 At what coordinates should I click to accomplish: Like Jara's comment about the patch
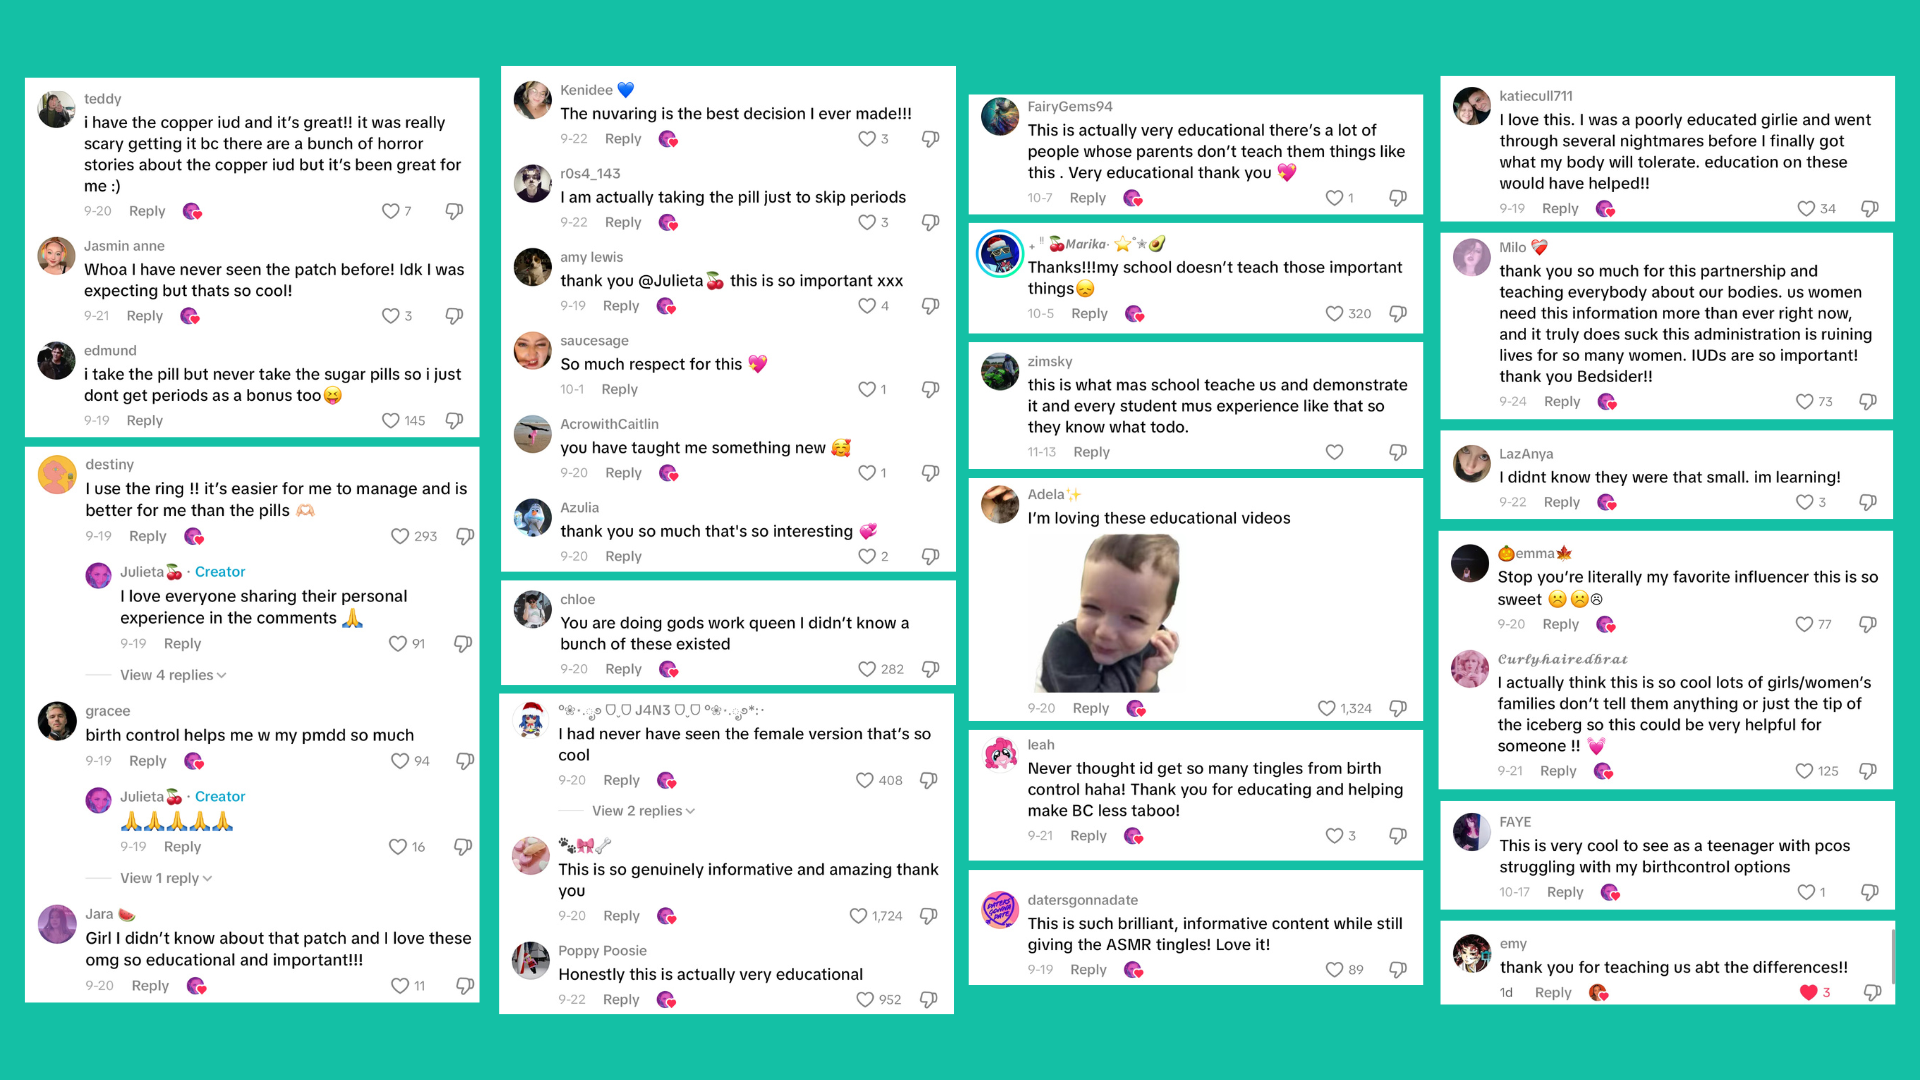point(399,986)
